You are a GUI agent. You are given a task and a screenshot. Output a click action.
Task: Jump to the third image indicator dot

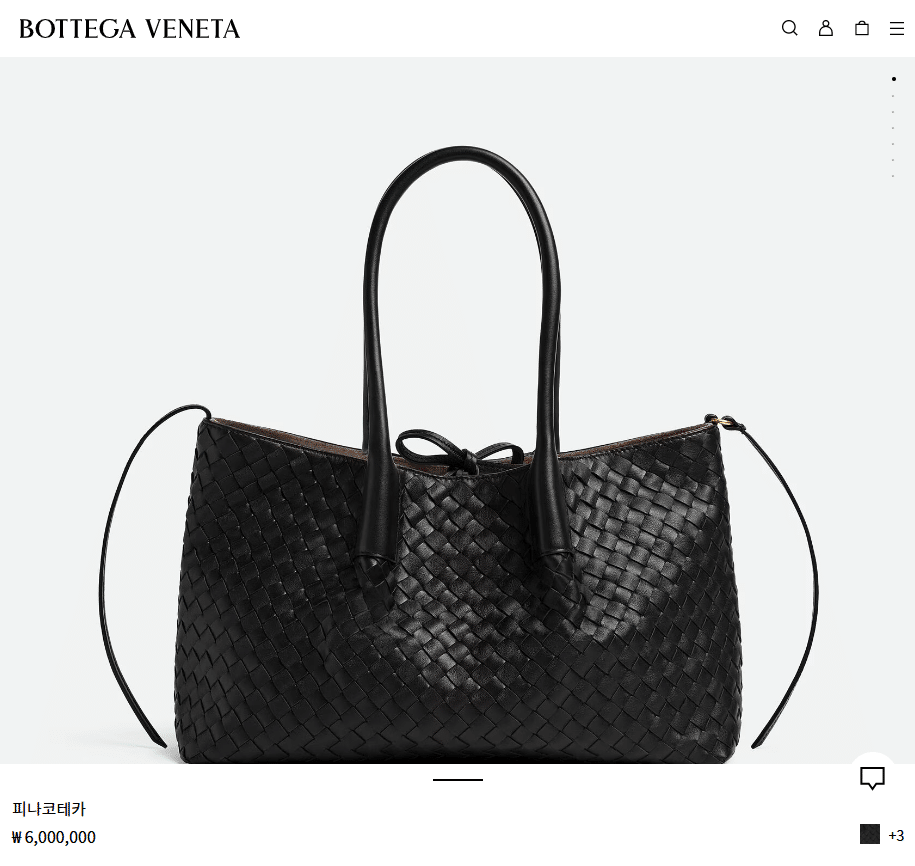[x=893, y=111]
